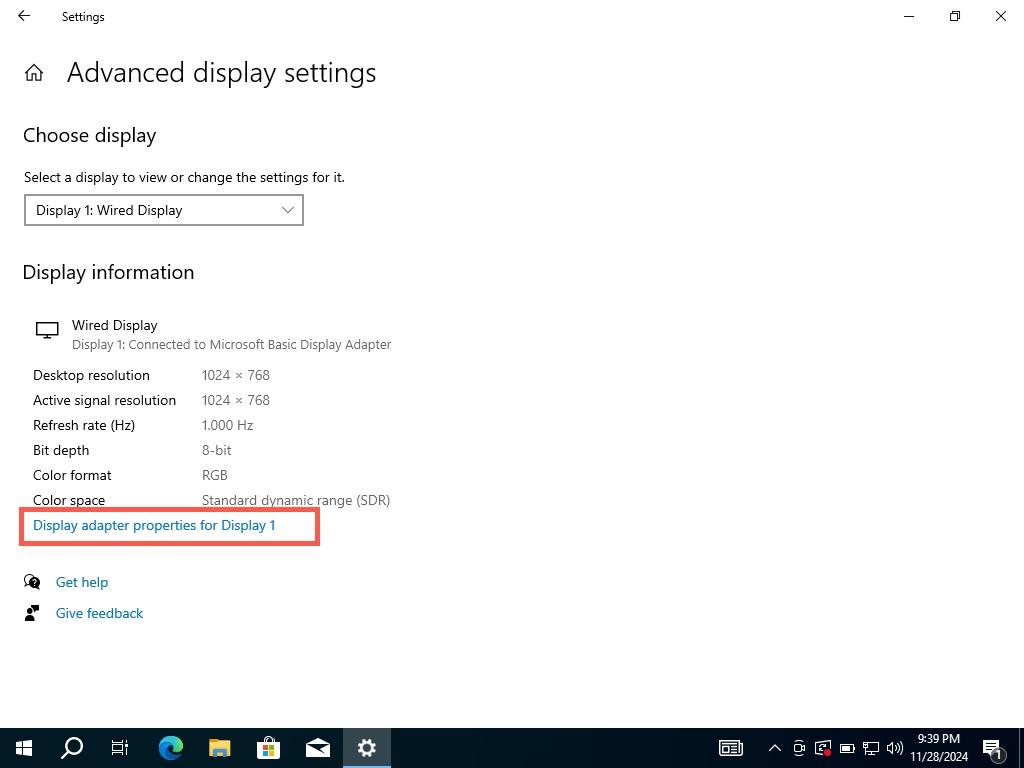Open File Explorer from taskbar
1024x768 pixels.
pyautogui.click(x=219, y=748)
